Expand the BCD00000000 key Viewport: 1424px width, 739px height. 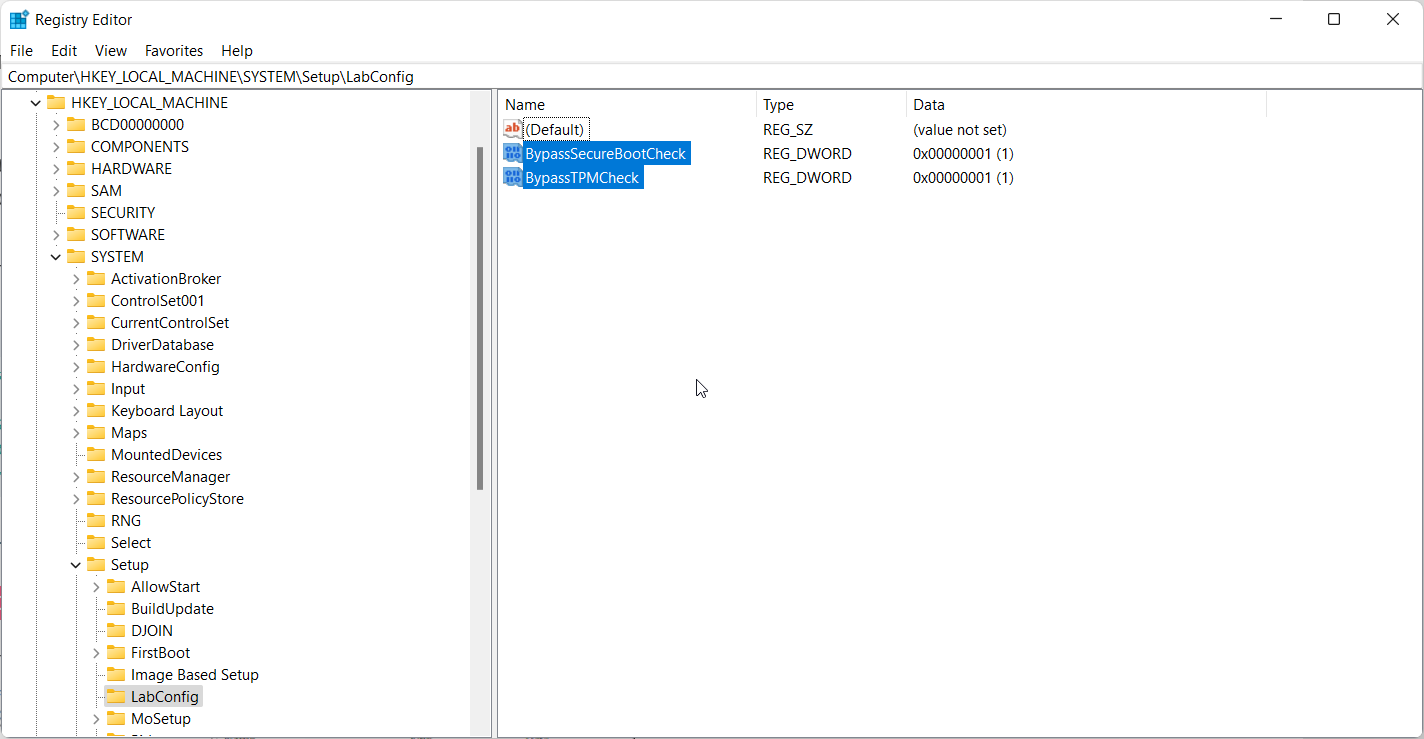(56, 125)
